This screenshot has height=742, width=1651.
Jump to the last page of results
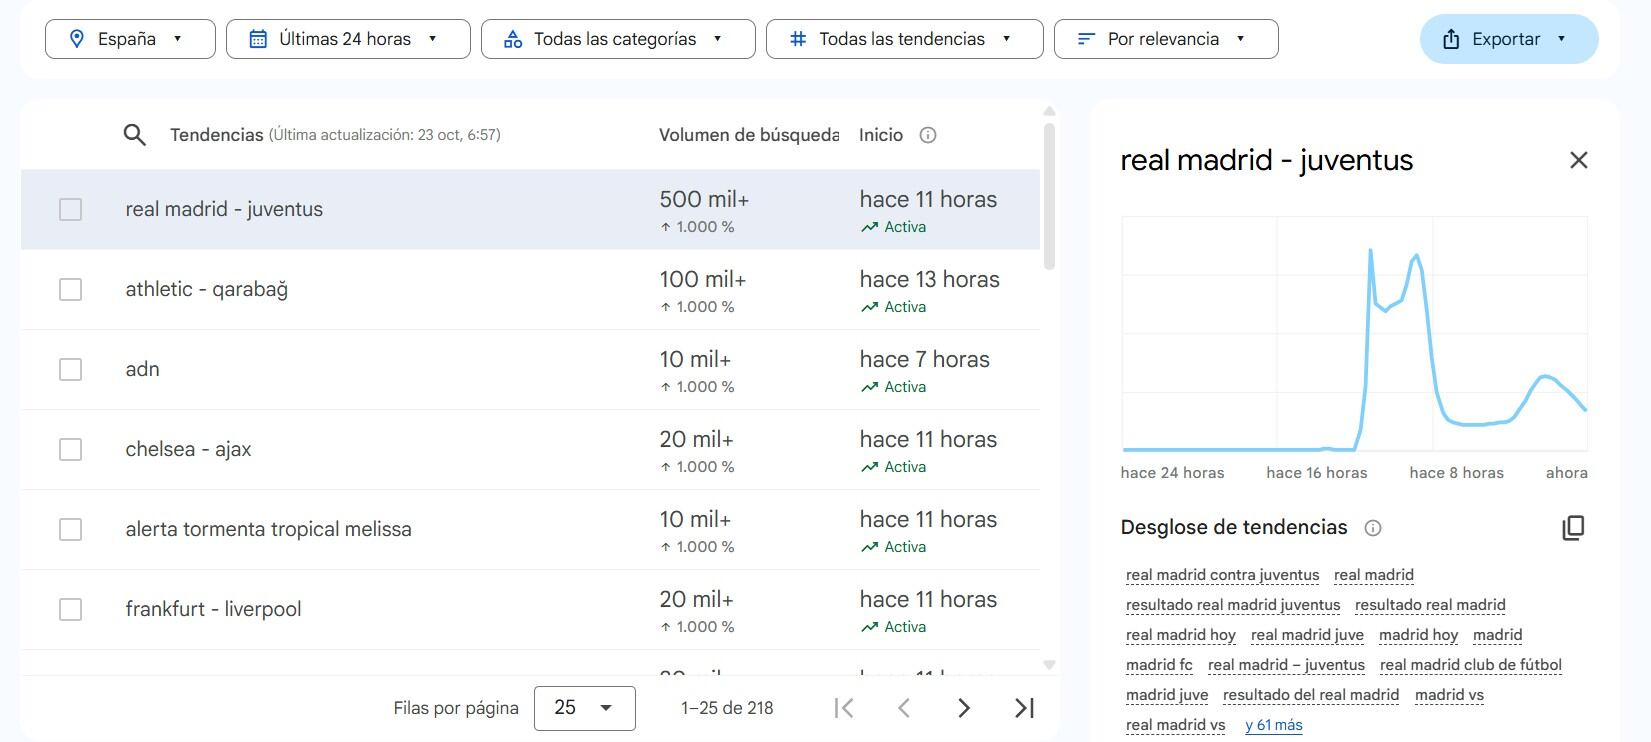click(1024, 708)
